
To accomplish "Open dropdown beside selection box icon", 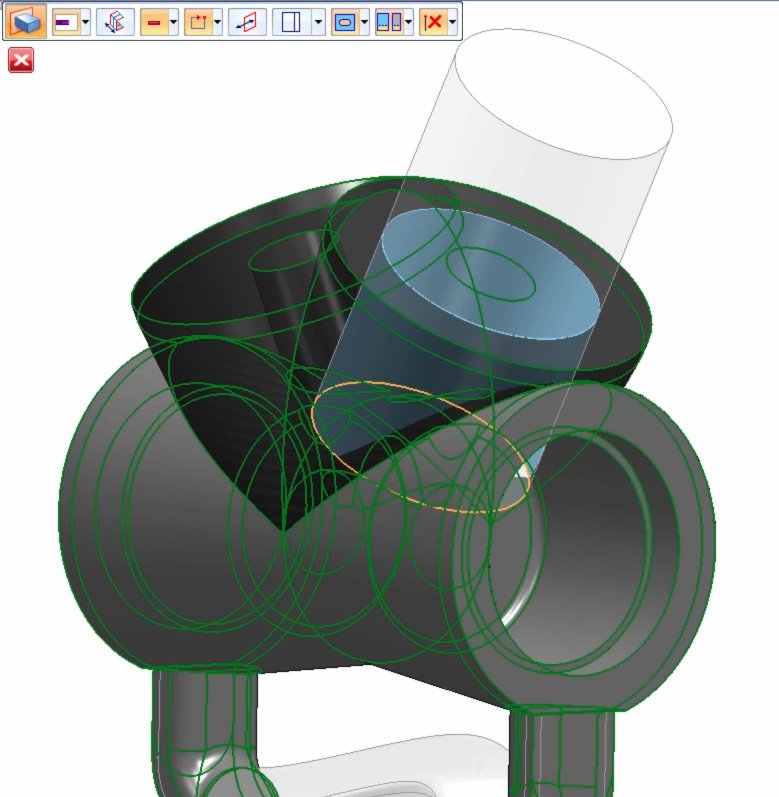I will (x=217, y=22).
